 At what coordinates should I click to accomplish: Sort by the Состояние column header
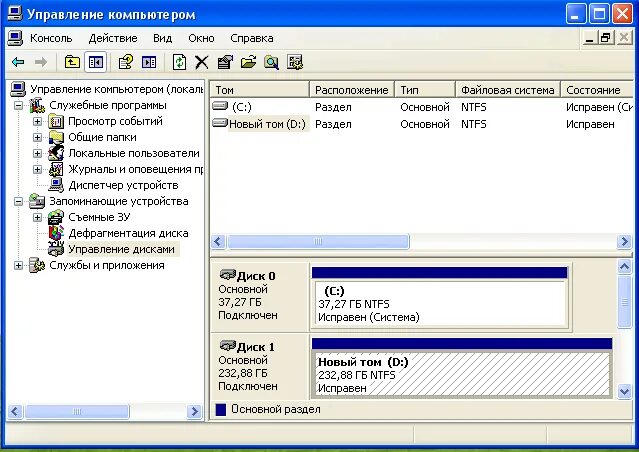pyautogui.click(x=597, y=90)
